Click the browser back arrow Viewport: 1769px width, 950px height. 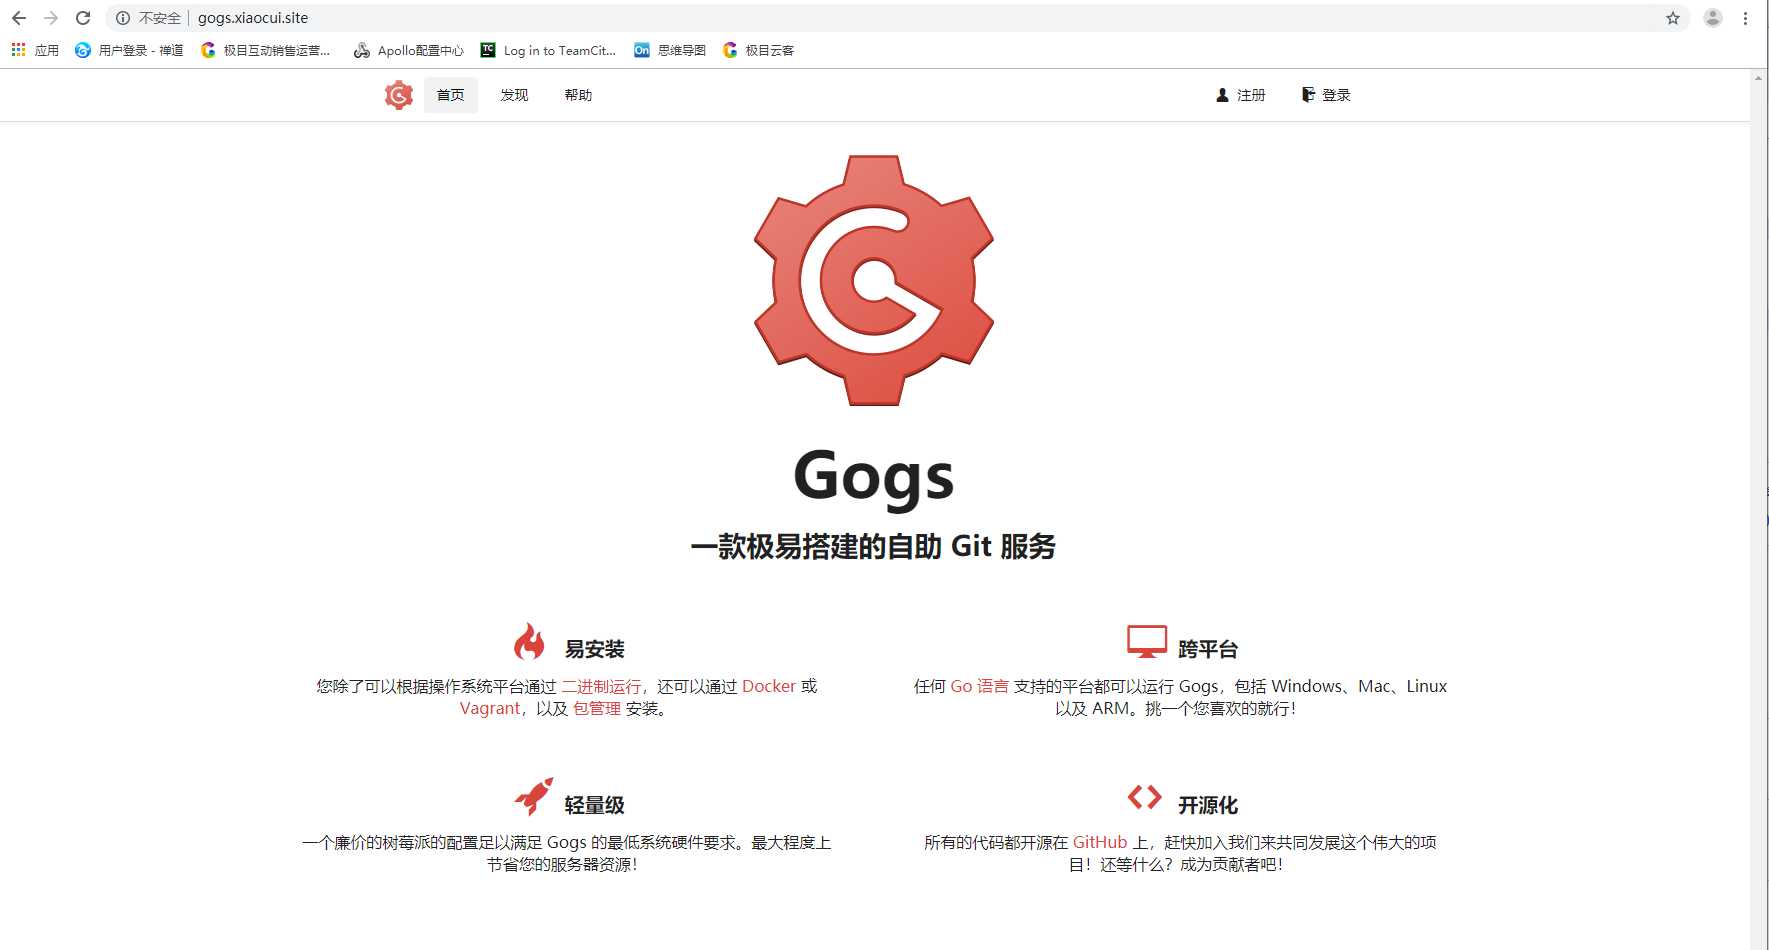coord(19,18)
